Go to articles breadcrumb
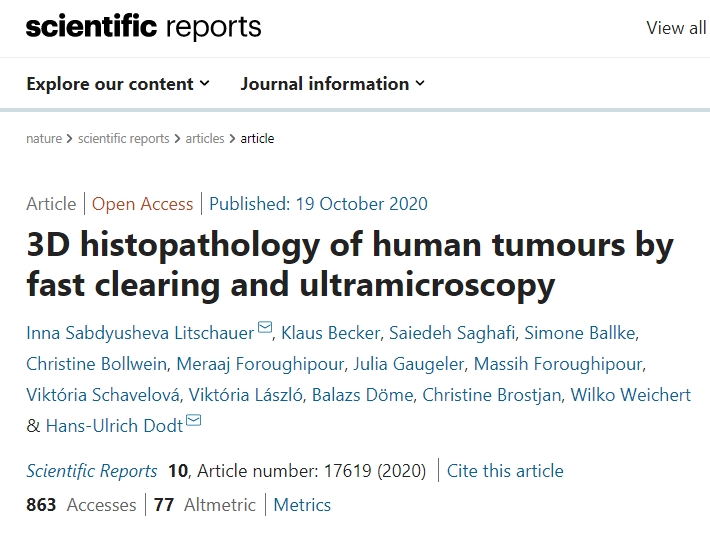The width and height of the screenshot is (710, 534). tap(205, 138)
